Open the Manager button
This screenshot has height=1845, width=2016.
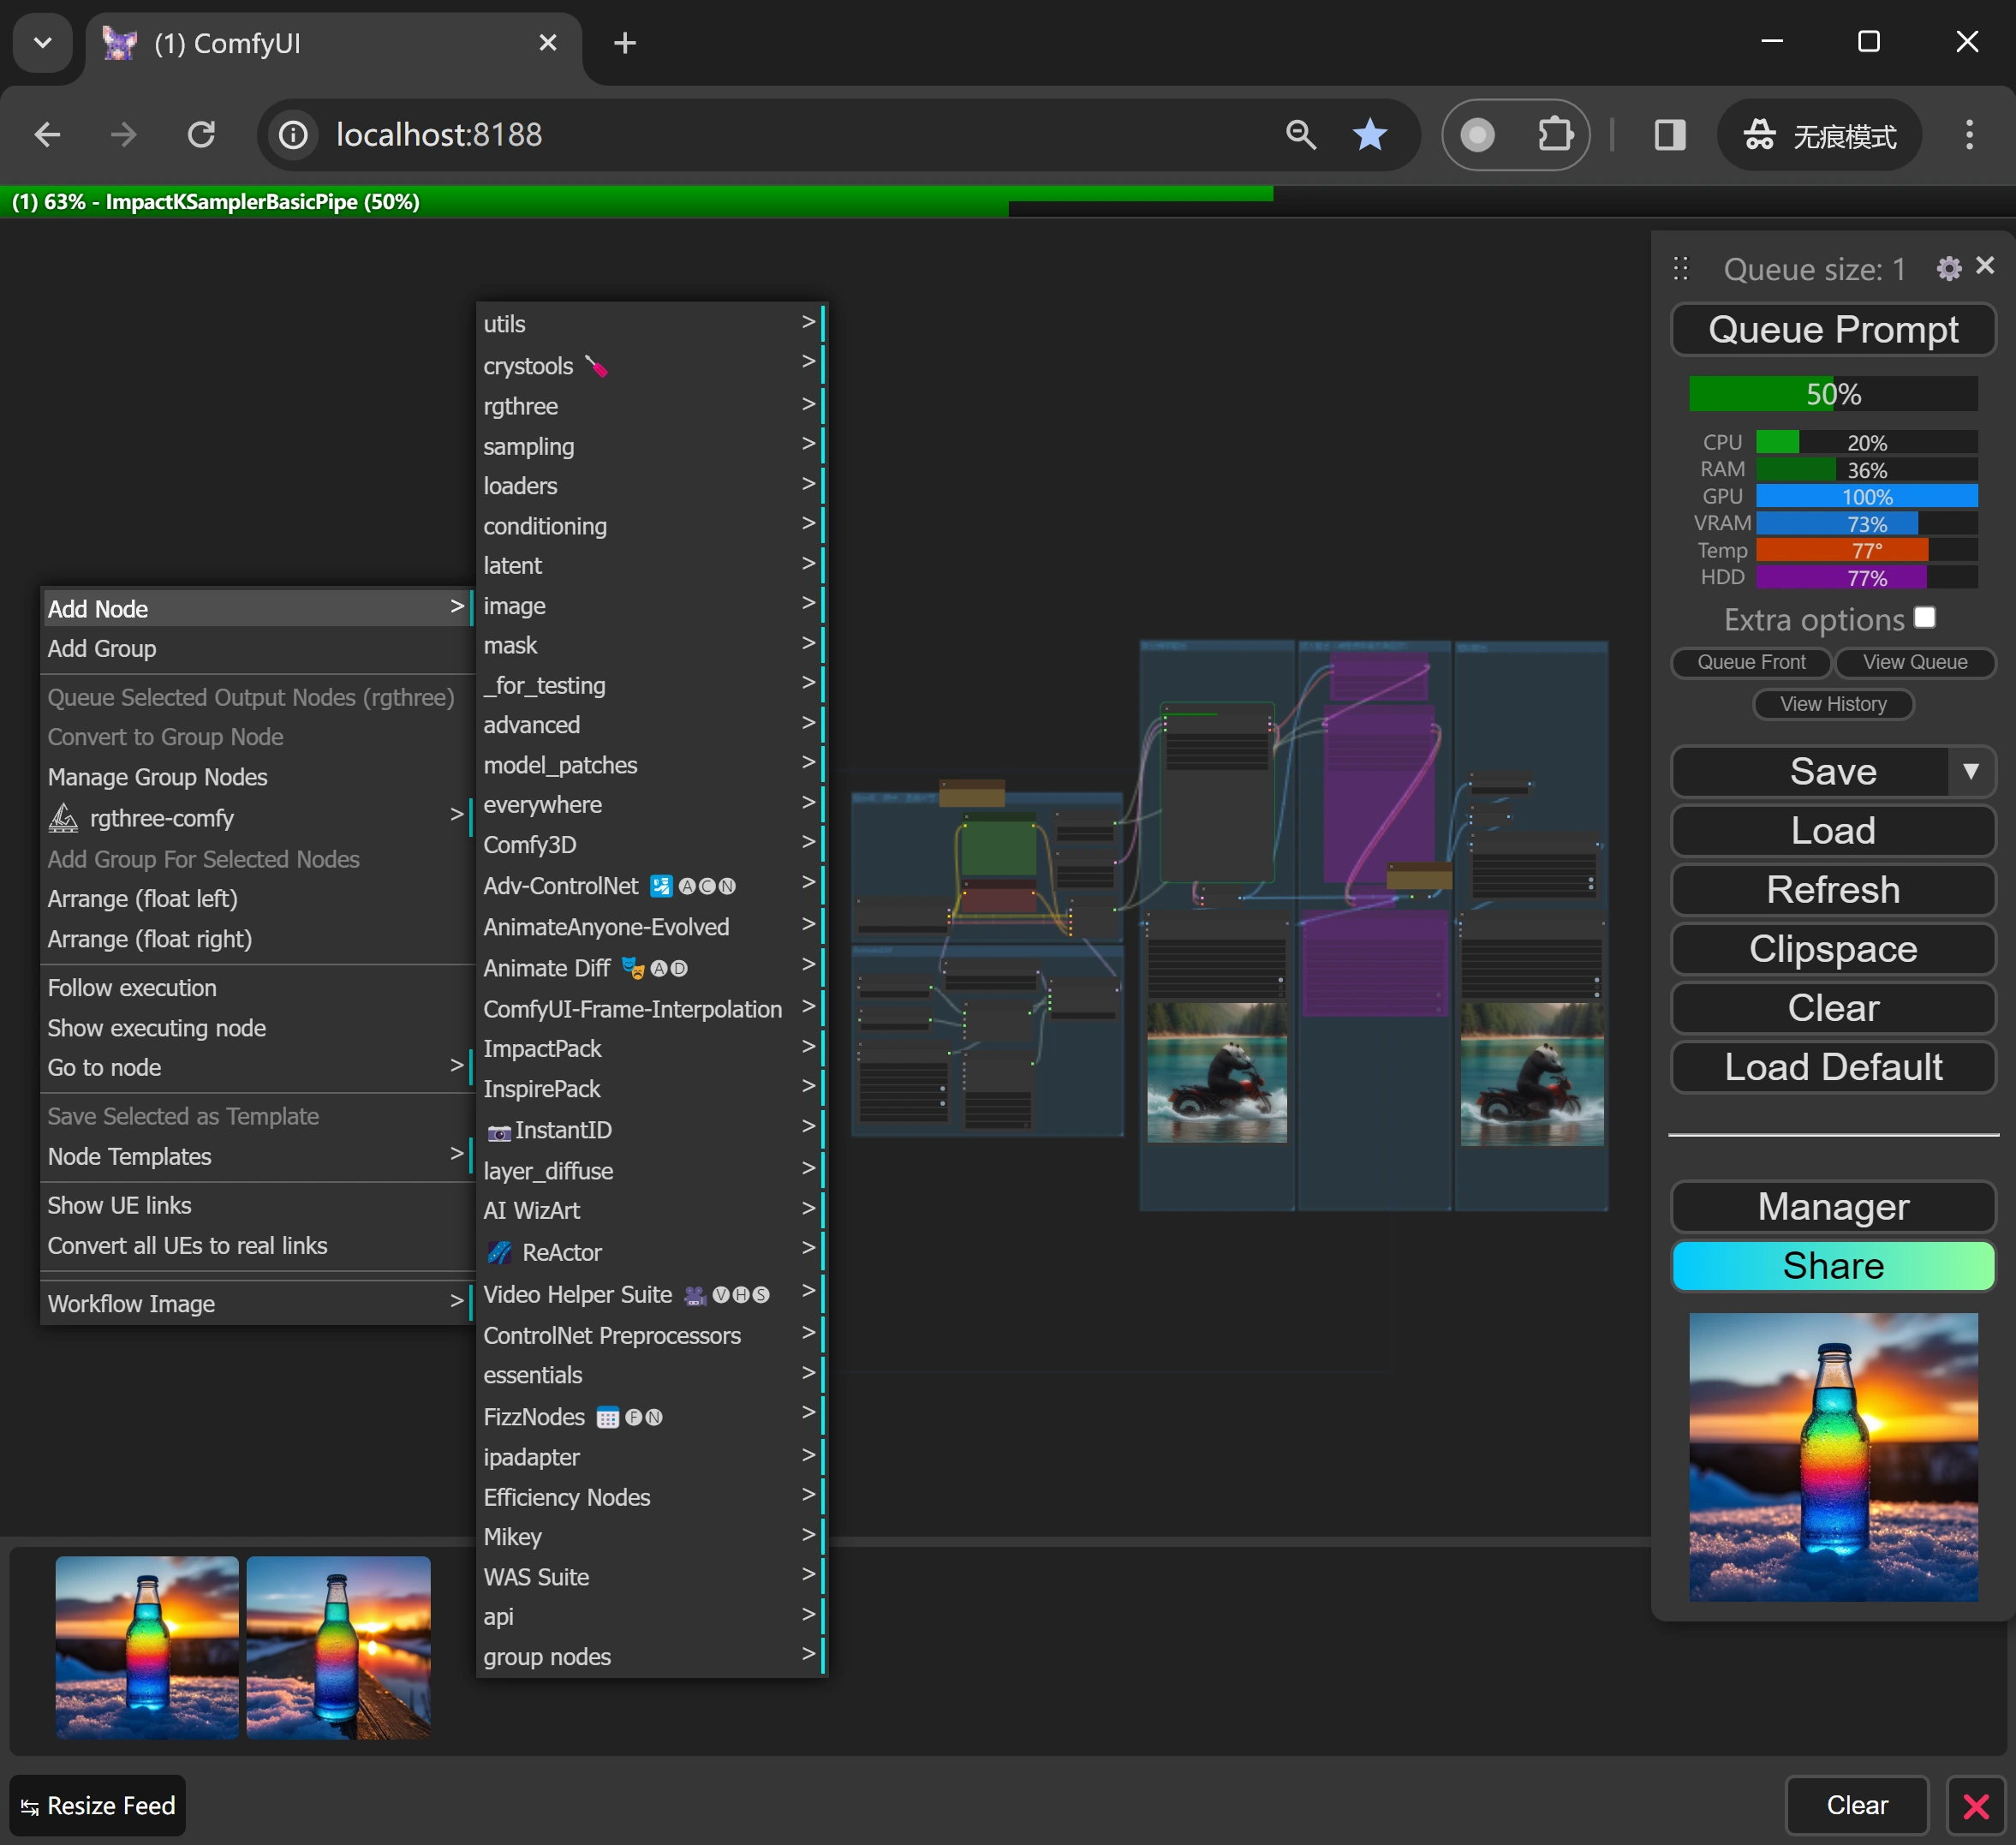(x=1832, y=1206)
